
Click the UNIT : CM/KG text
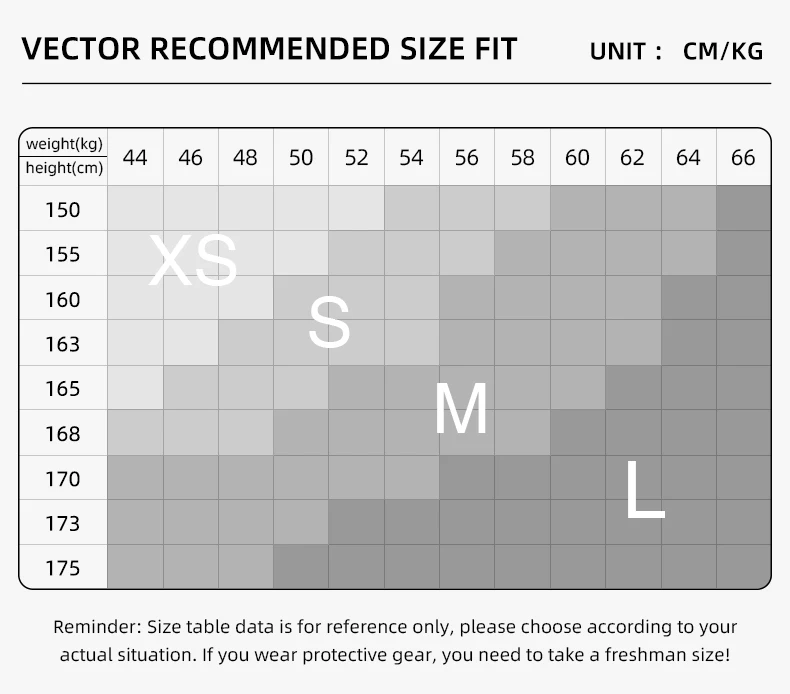click(x=676, y=51)
